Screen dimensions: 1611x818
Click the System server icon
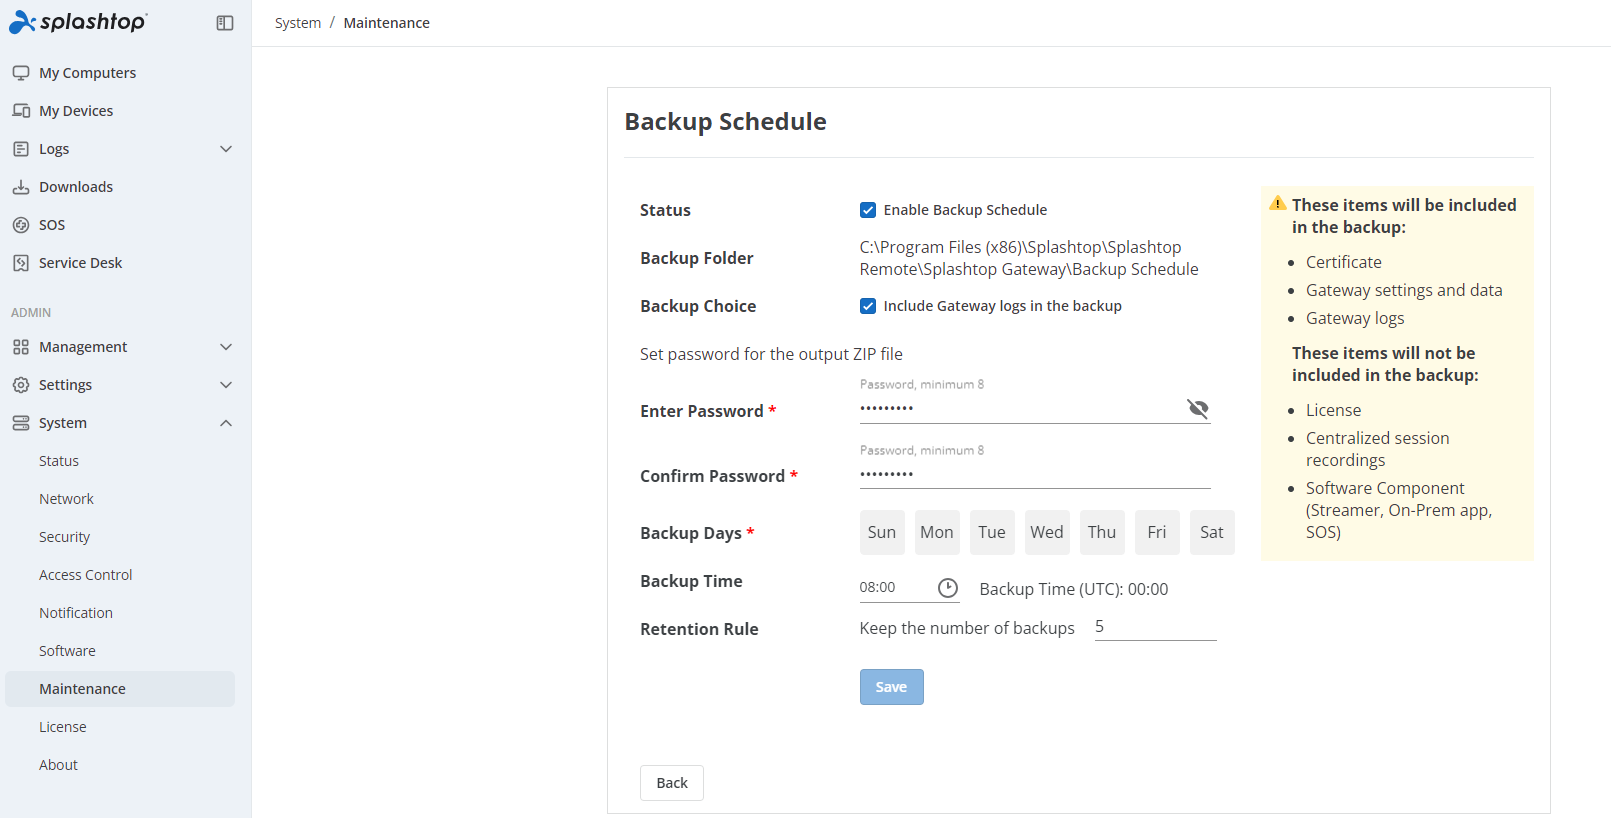(21, 423)
